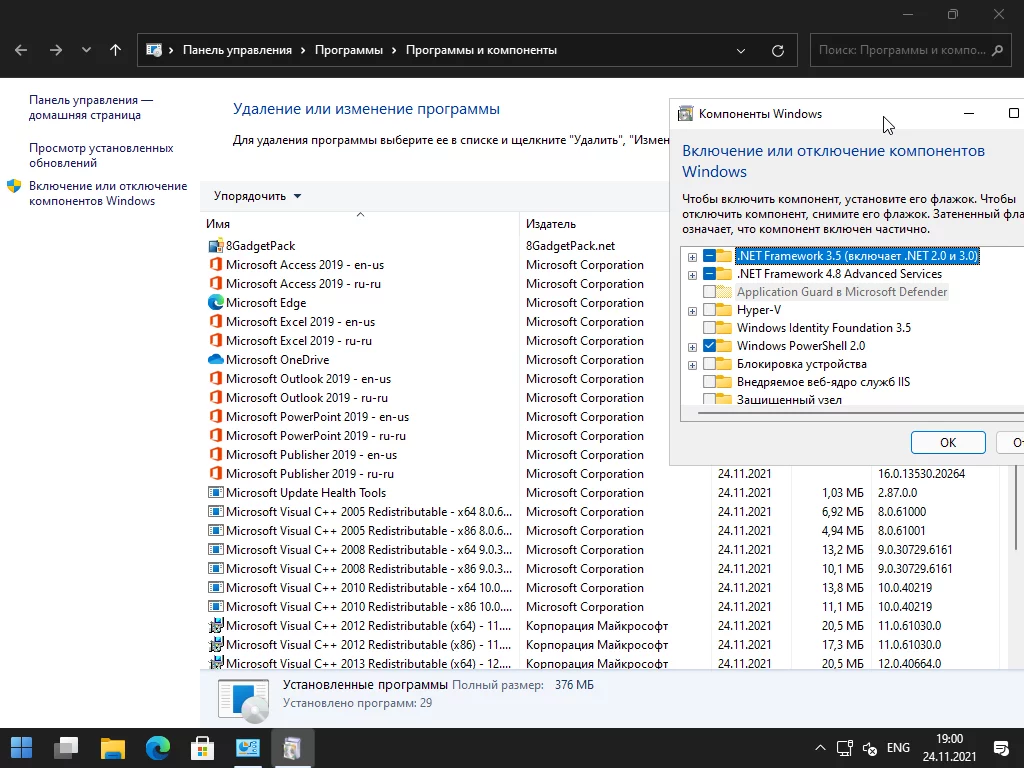Refresh the Programs and Features list
The image size is (1024, 768).
tap(777, 50)
